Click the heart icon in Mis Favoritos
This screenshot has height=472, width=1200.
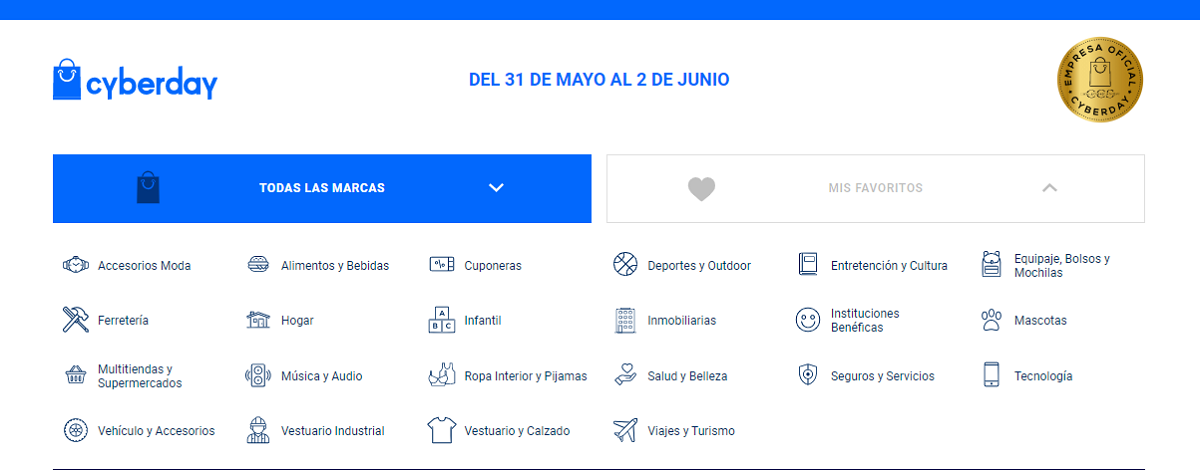coord(702,188)
